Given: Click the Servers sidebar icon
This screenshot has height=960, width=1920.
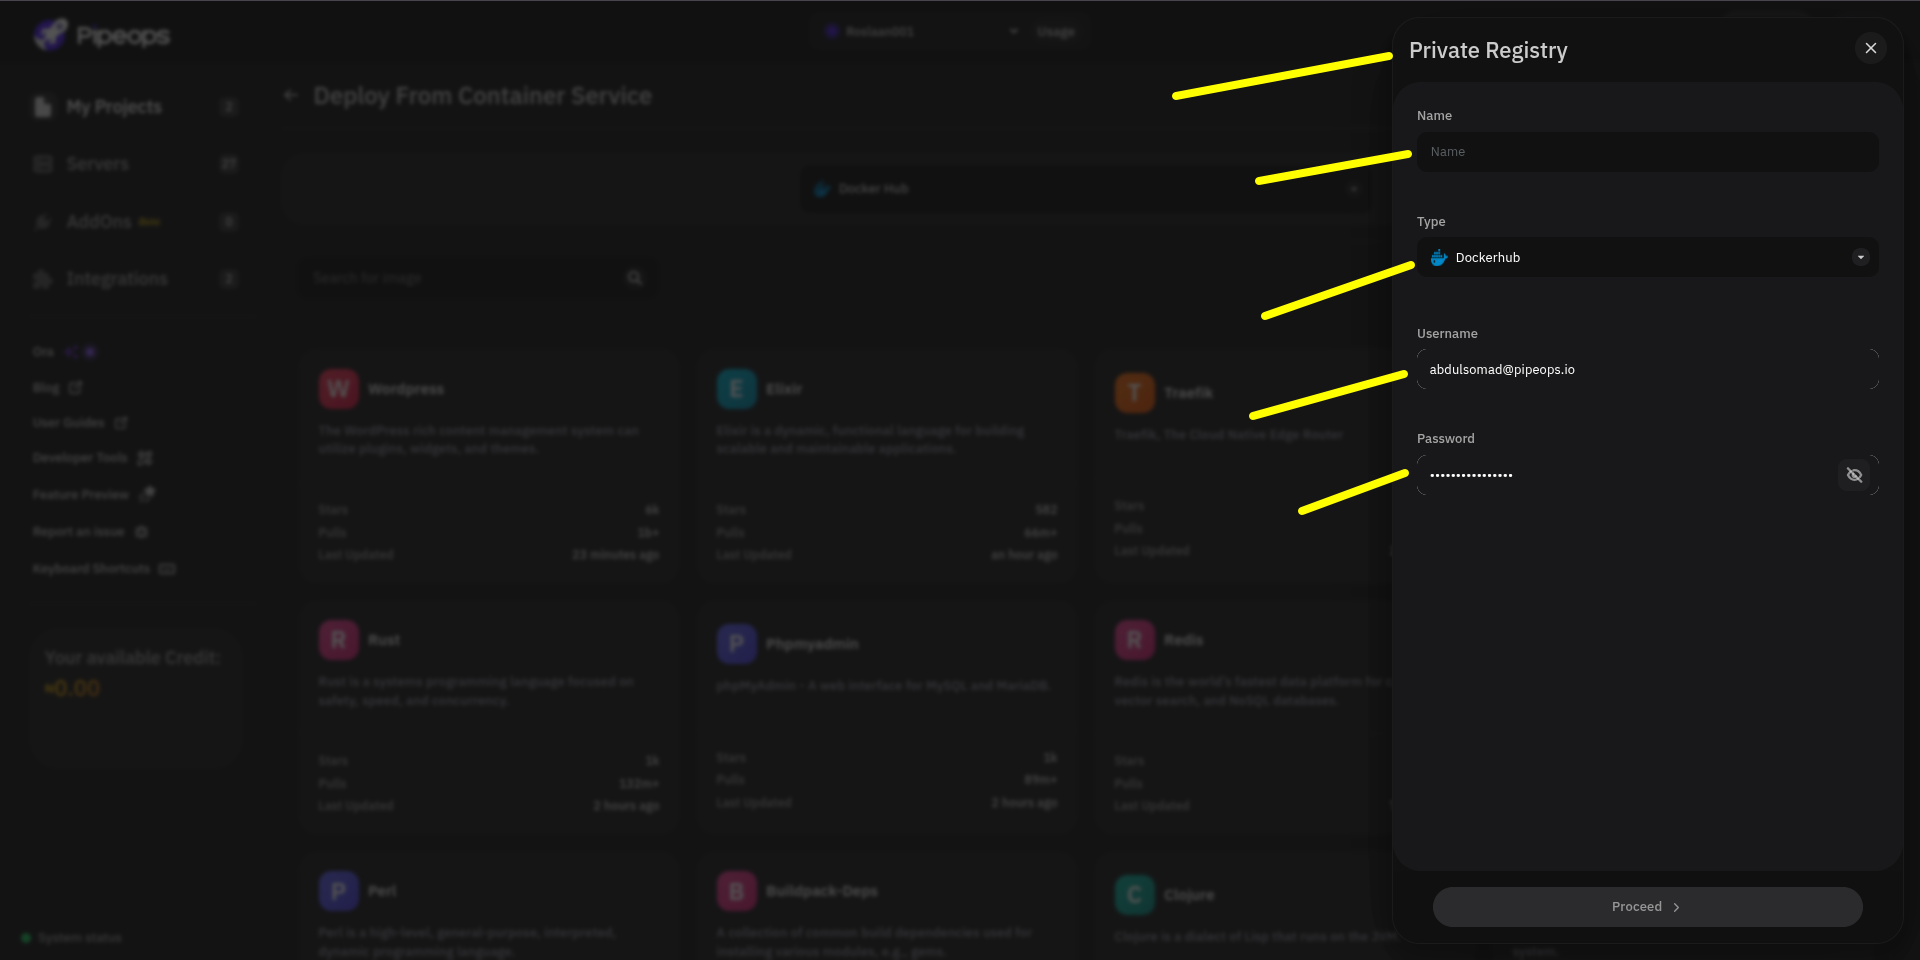Looking at the screenshot, I should 43,164.
